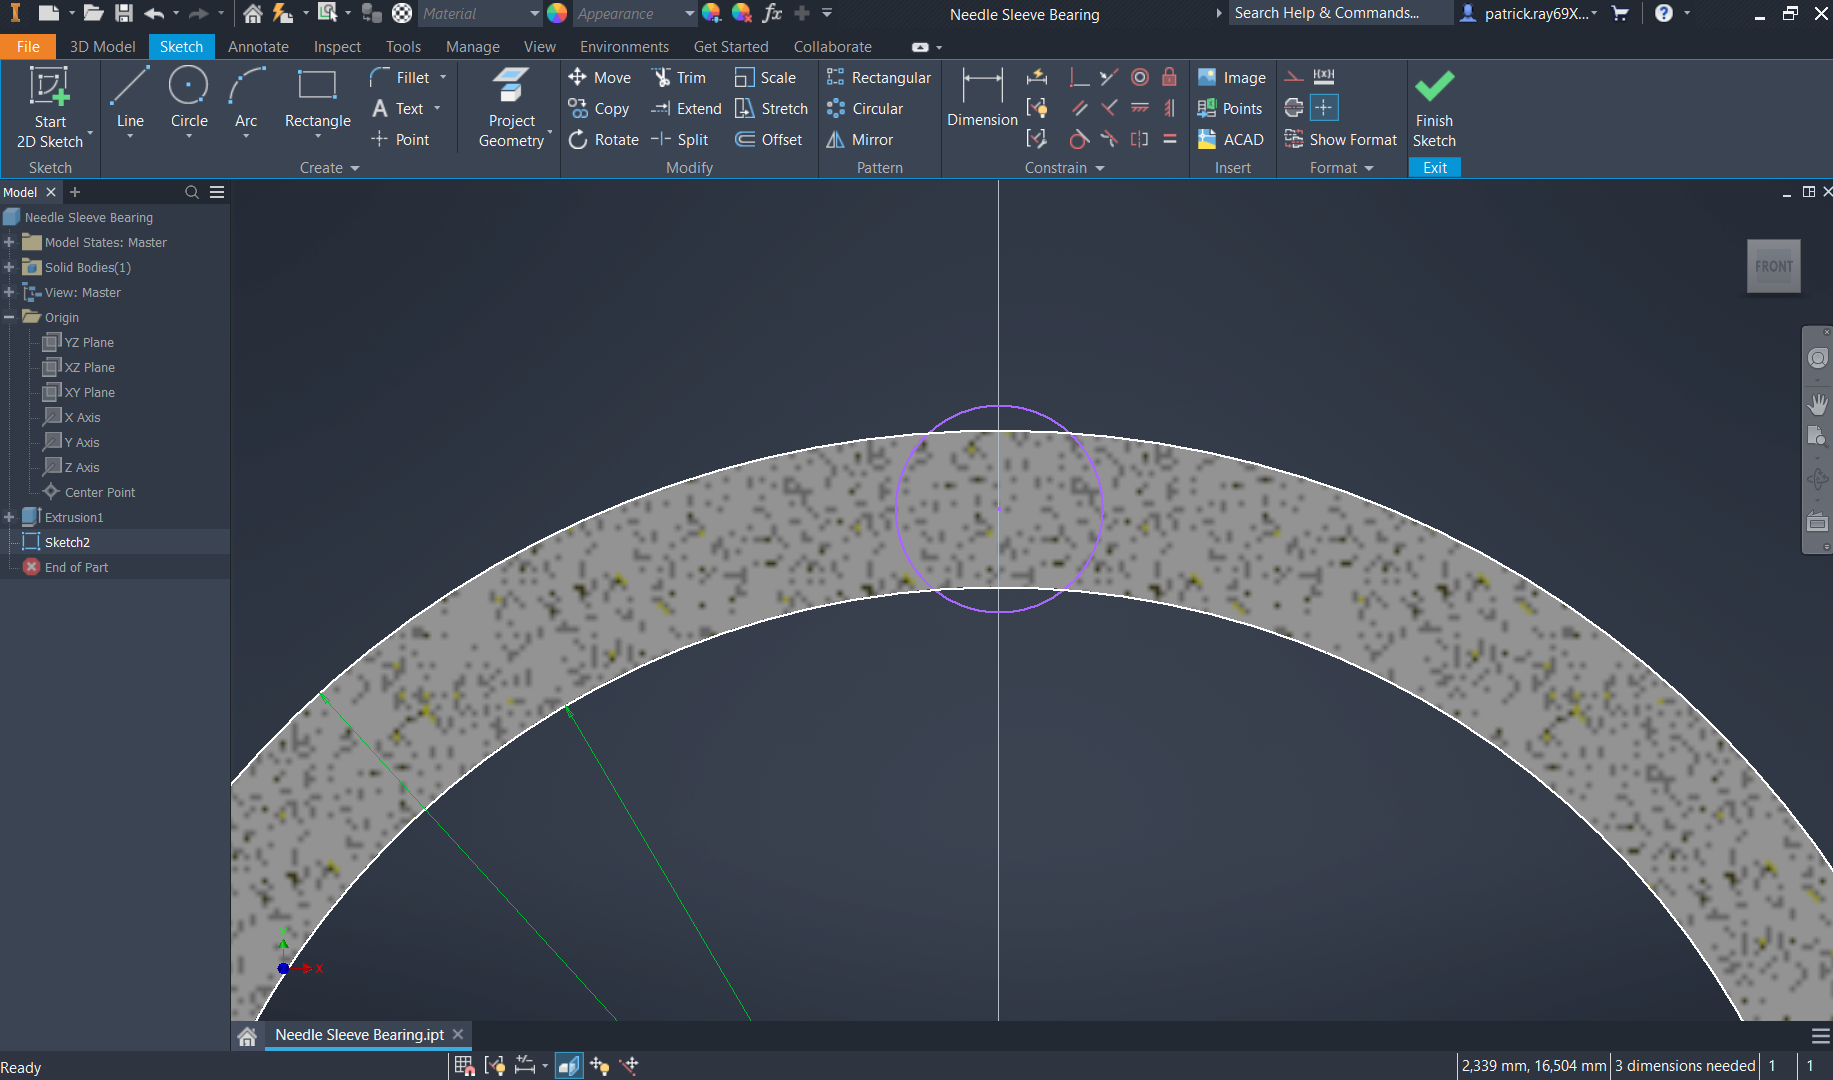Choose the Rectangle tool
The width and height of the screenshot is (1833, 1080).
[x=317, y=98]
